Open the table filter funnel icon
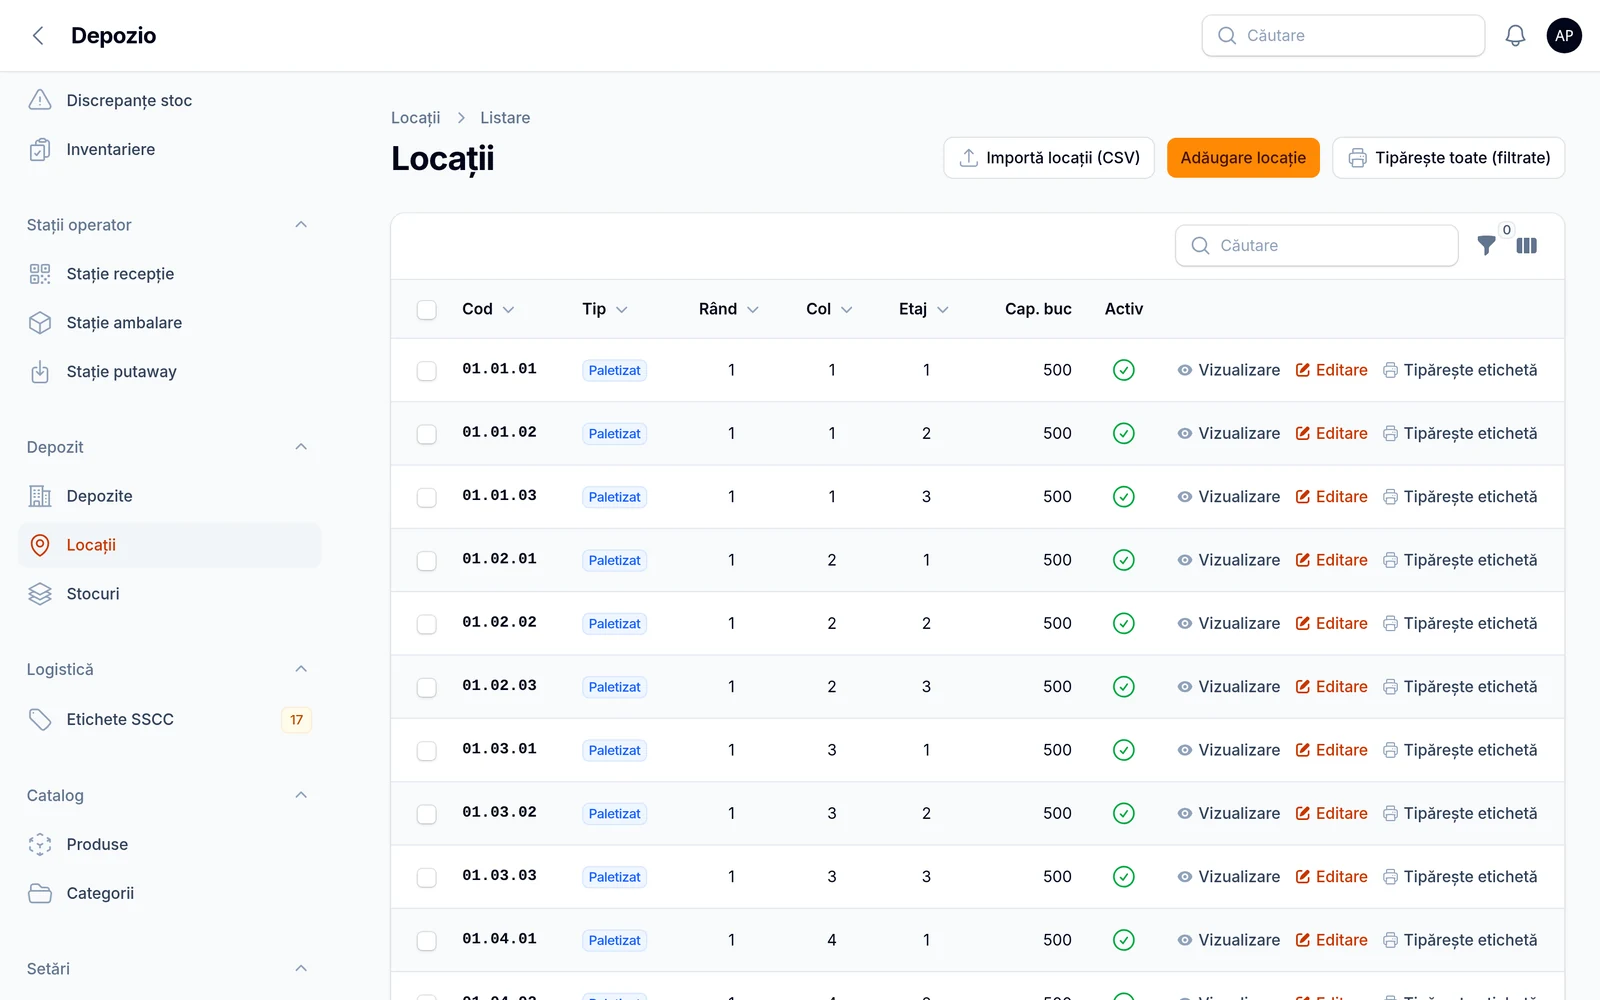The image size is (1600, 1000). coord(1487,245)
